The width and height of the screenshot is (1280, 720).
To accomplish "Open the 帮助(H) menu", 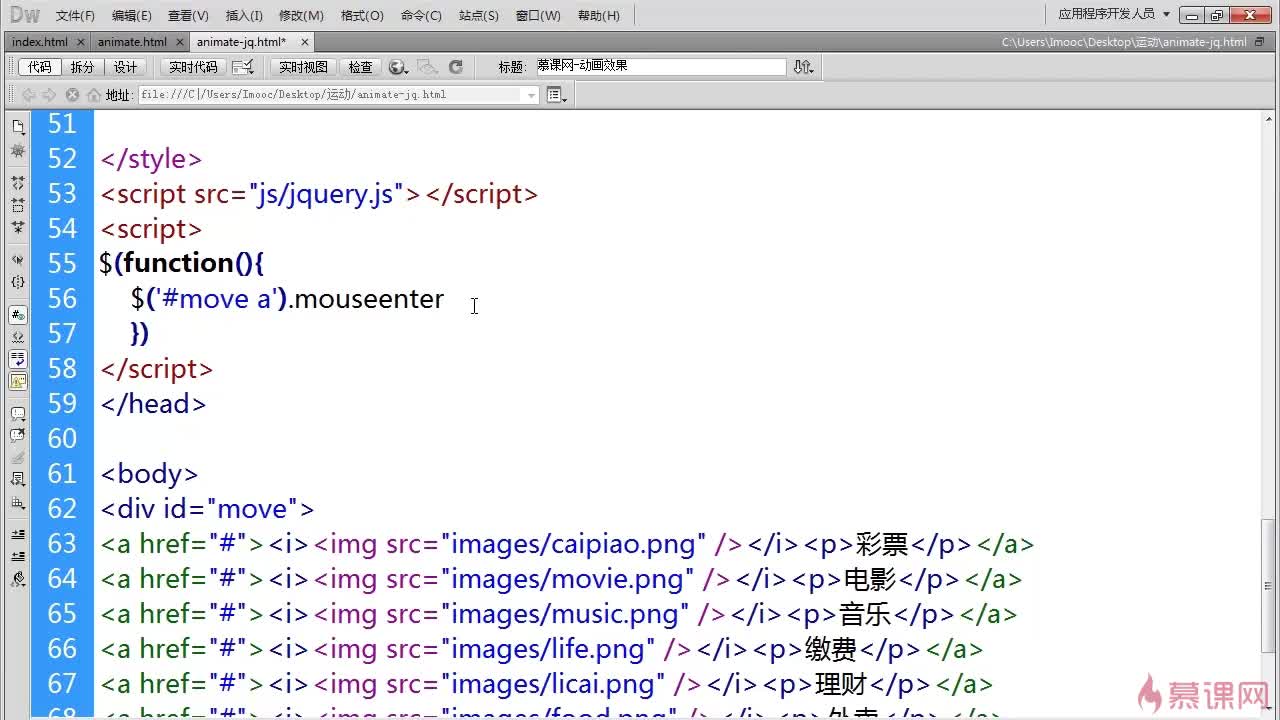I will [598, 15].
